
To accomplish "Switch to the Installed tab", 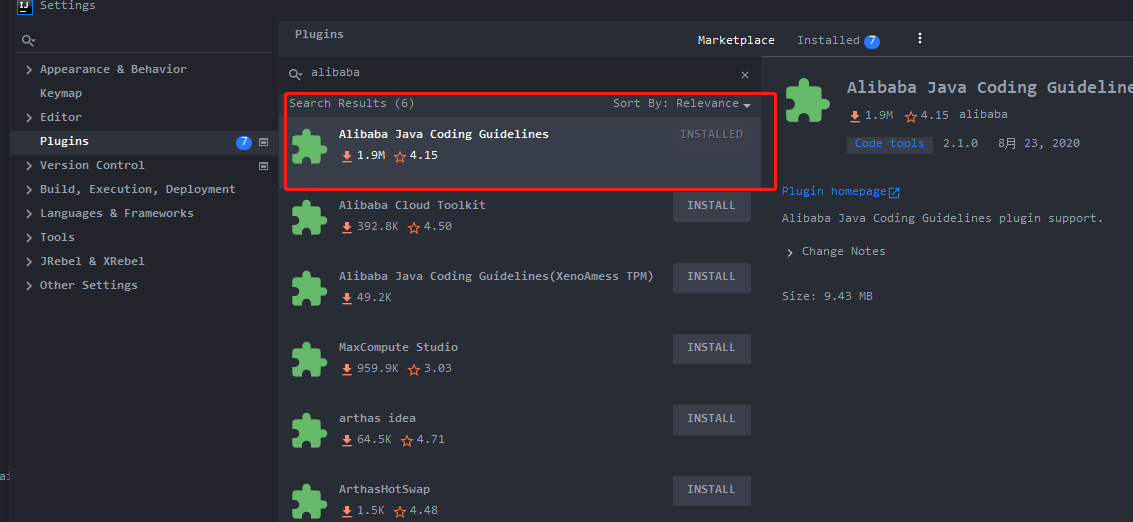I will (x=828, y=40).
